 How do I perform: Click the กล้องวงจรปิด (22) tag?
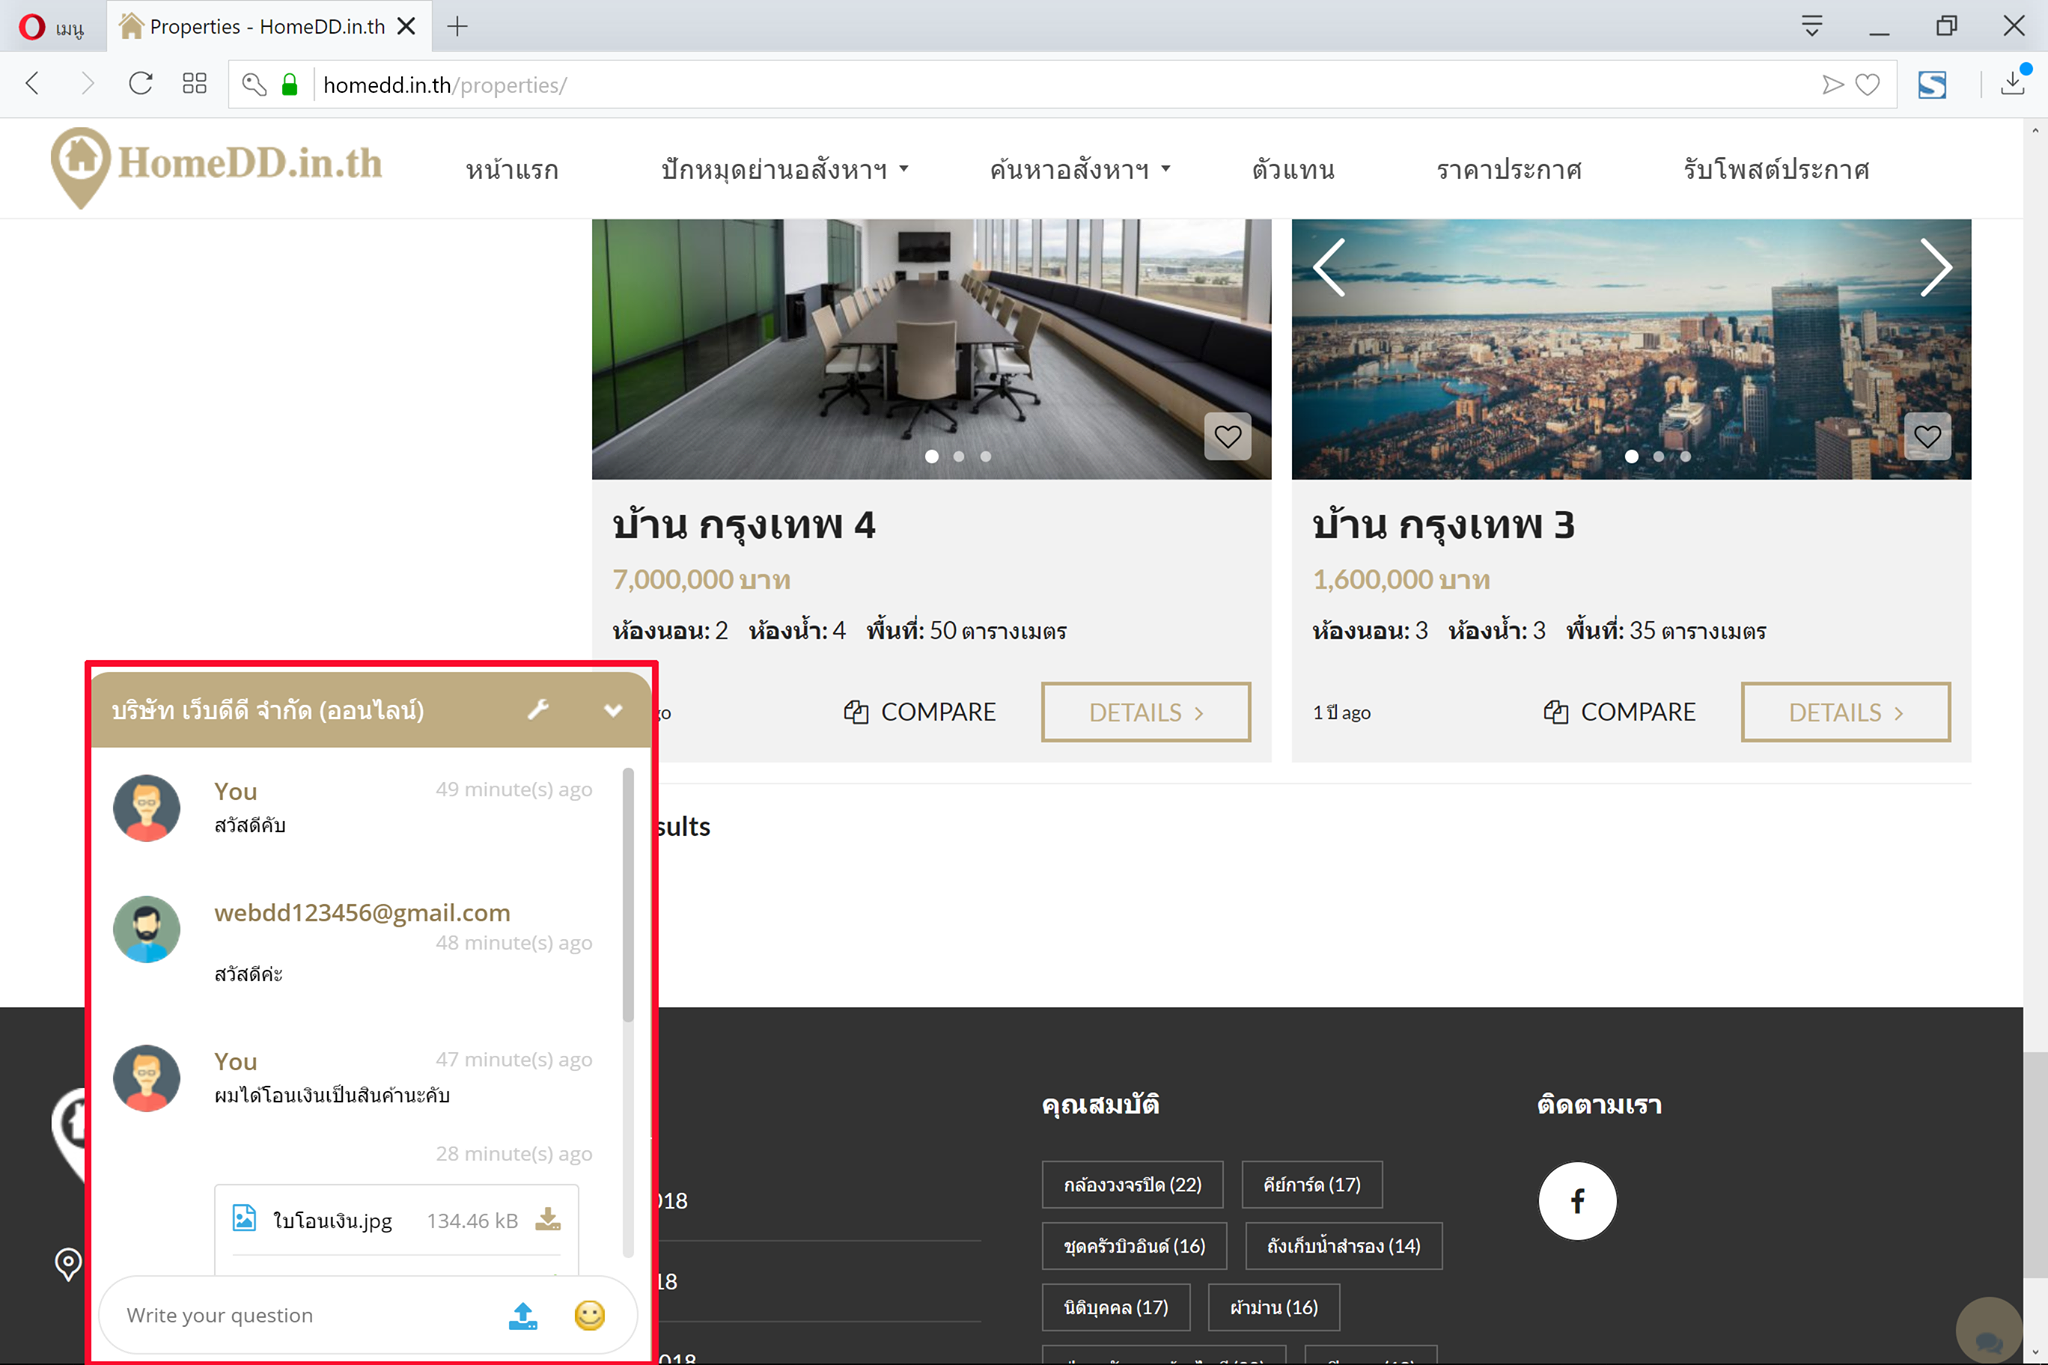tap(1133, 1185)
